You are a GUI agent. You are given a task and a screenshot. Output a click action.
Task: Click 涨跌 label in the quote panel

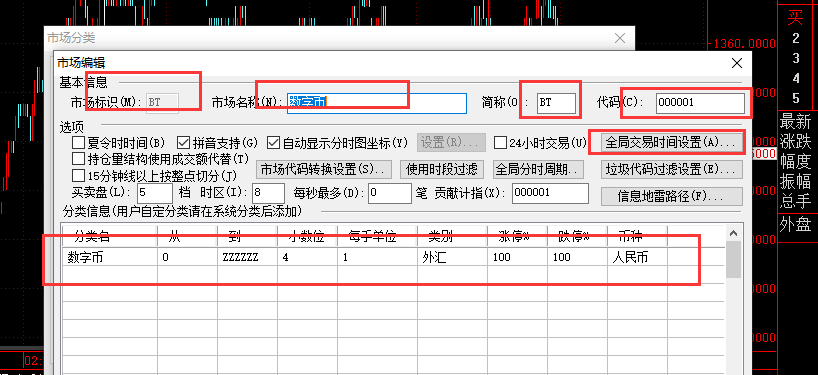tap(795, 142)
